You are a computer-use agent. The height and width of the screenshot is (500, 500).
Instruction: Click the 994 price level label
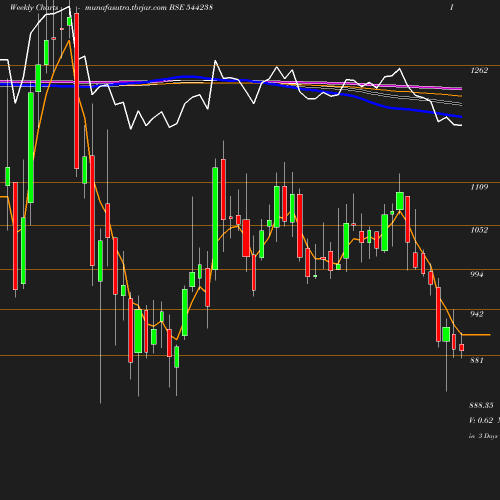pos(476,274)
